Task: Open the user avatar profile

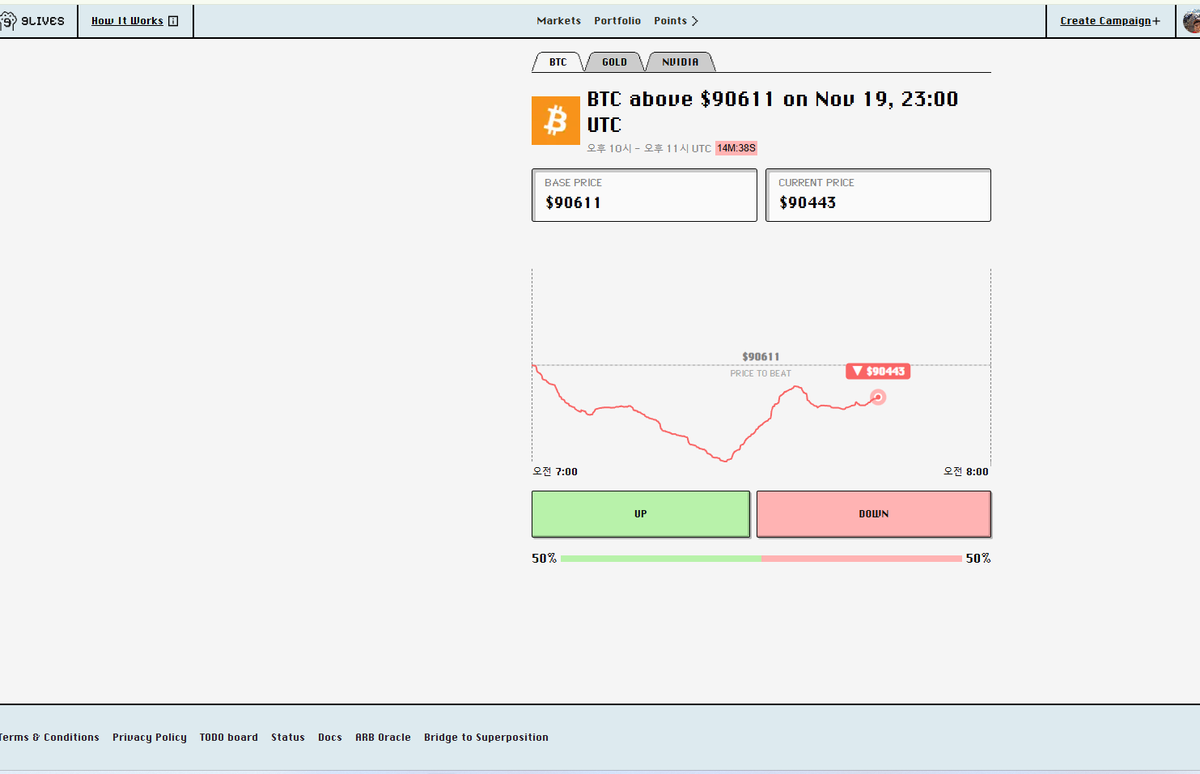Action: 1190,20
